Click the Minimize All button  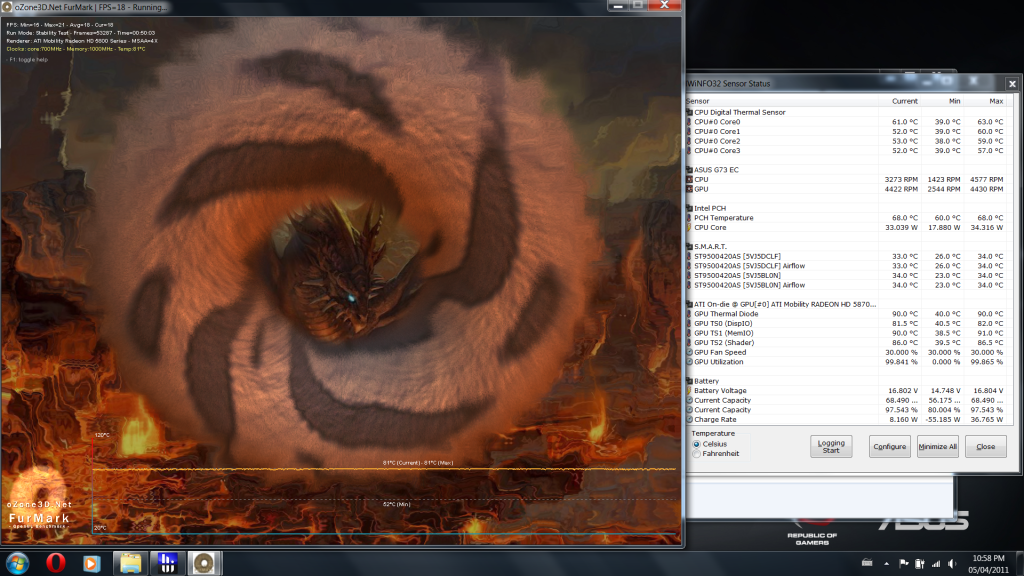[x=937, y=446]
